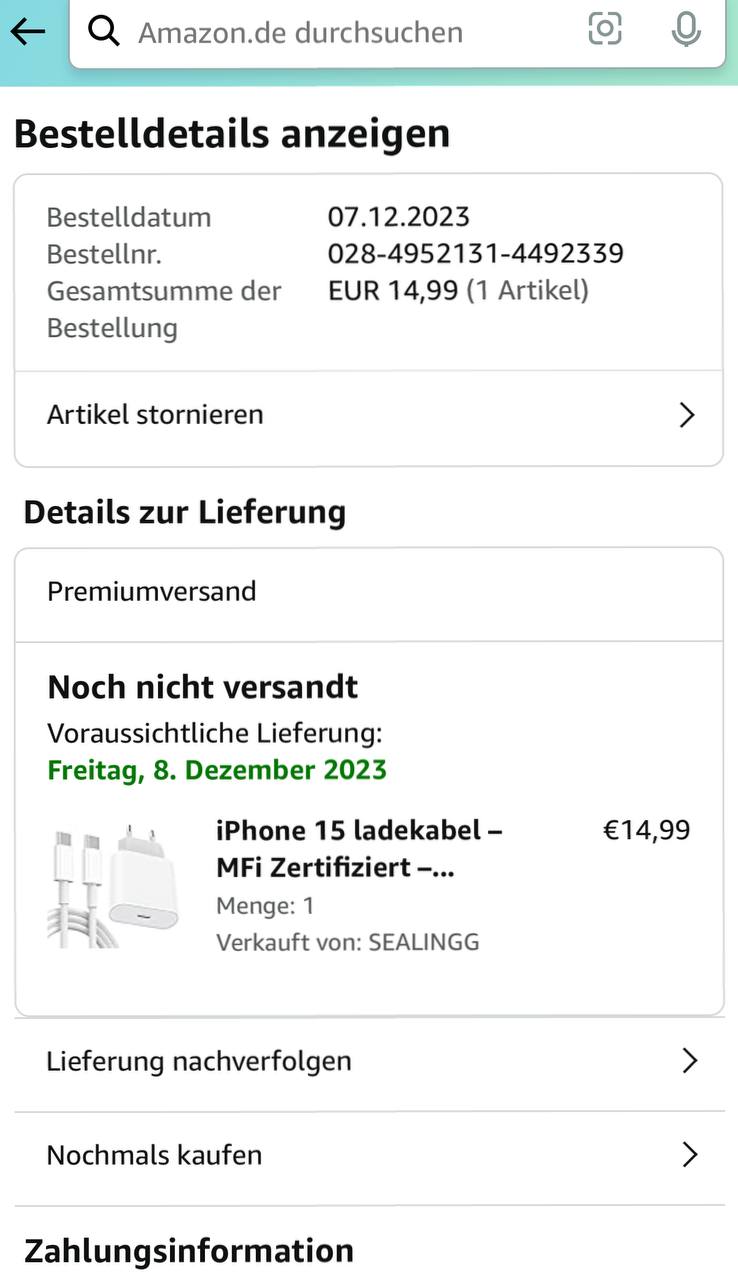
Task: Open the iPhone 15 ladekabel product title
Action: coord(359,849)
